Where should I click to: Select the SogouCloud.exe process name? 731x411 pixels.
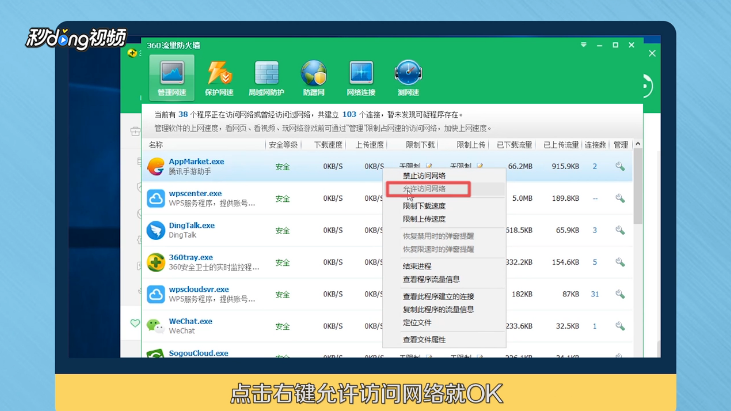point(199,353)
